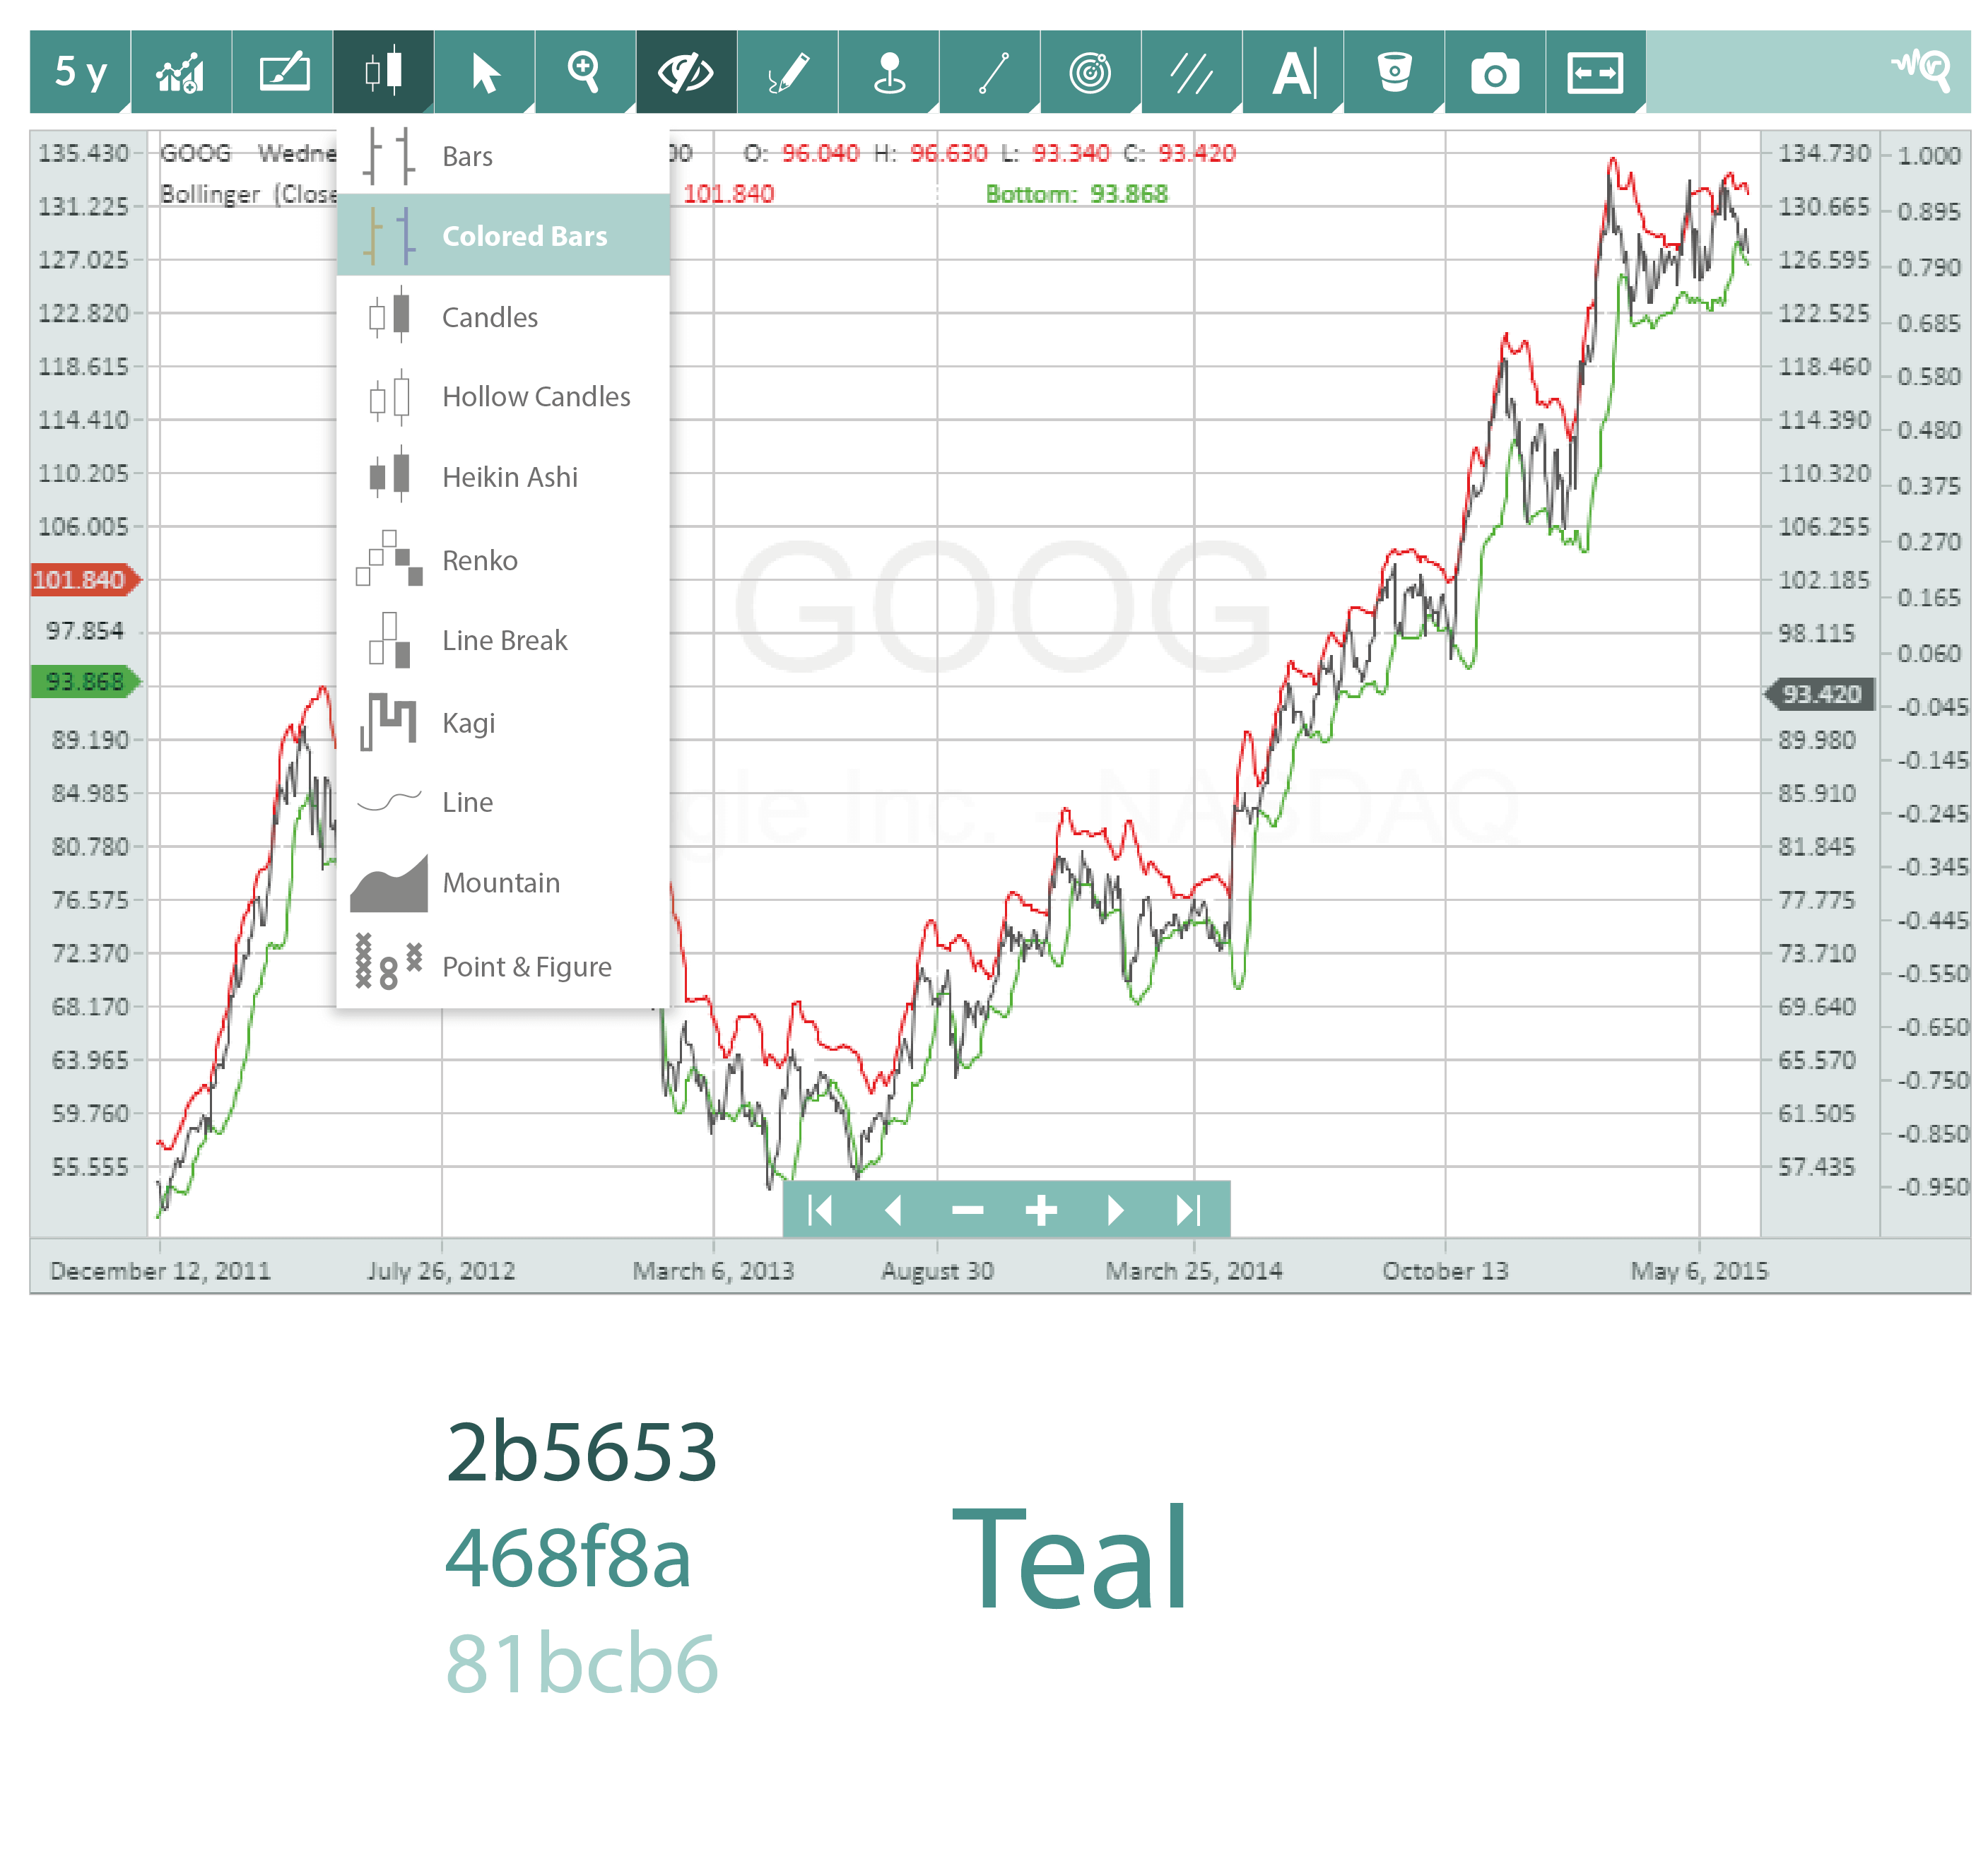This screenshot has height=1864, width=1988.
Task: Take a chart snapshot with the camera icon
Action: tap(1494, 72)
